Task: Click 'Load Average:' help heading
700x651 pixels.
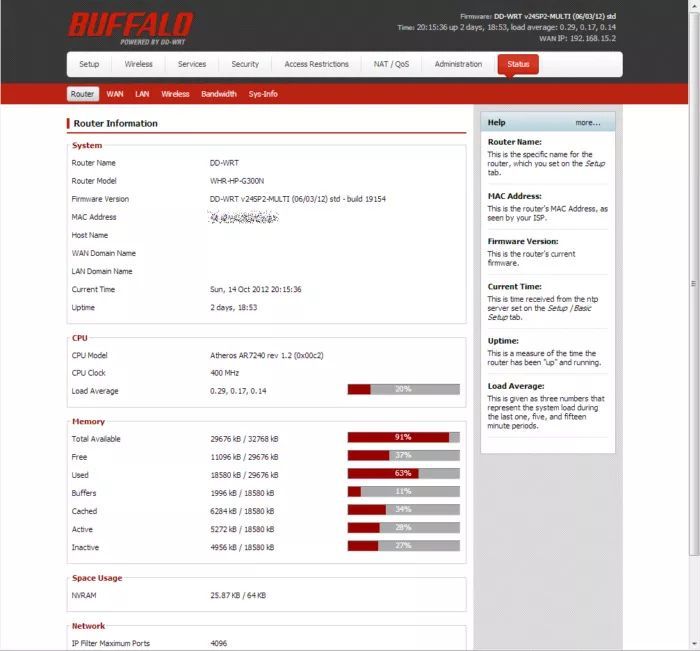Action: [516, 386]
